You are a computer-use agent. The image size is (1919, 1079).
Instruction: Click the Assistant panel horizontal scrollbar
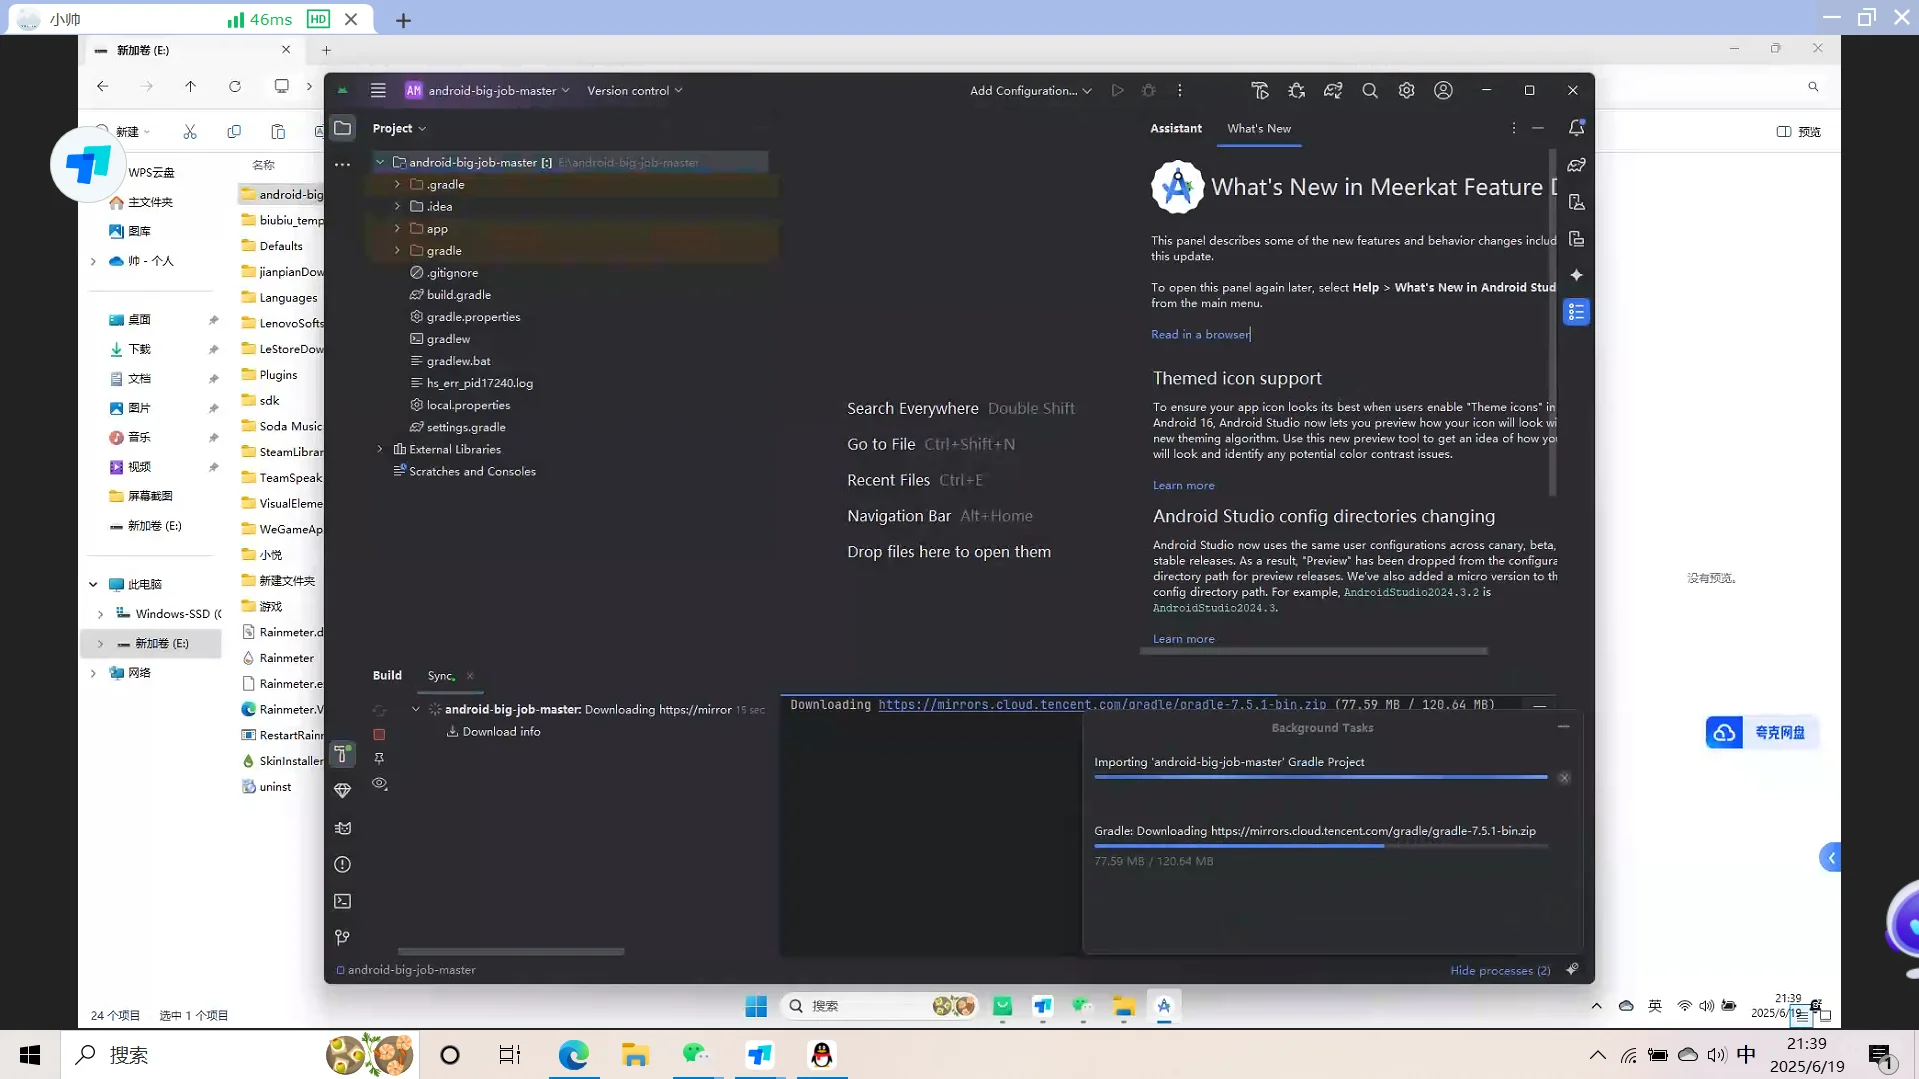[1313, 651]
